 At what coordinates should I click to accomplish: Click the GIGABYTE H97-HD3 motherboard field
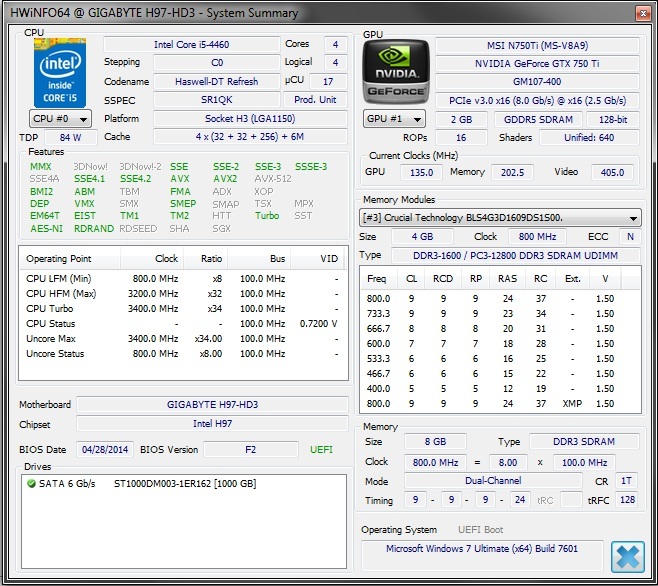click(x=212, y=405)
